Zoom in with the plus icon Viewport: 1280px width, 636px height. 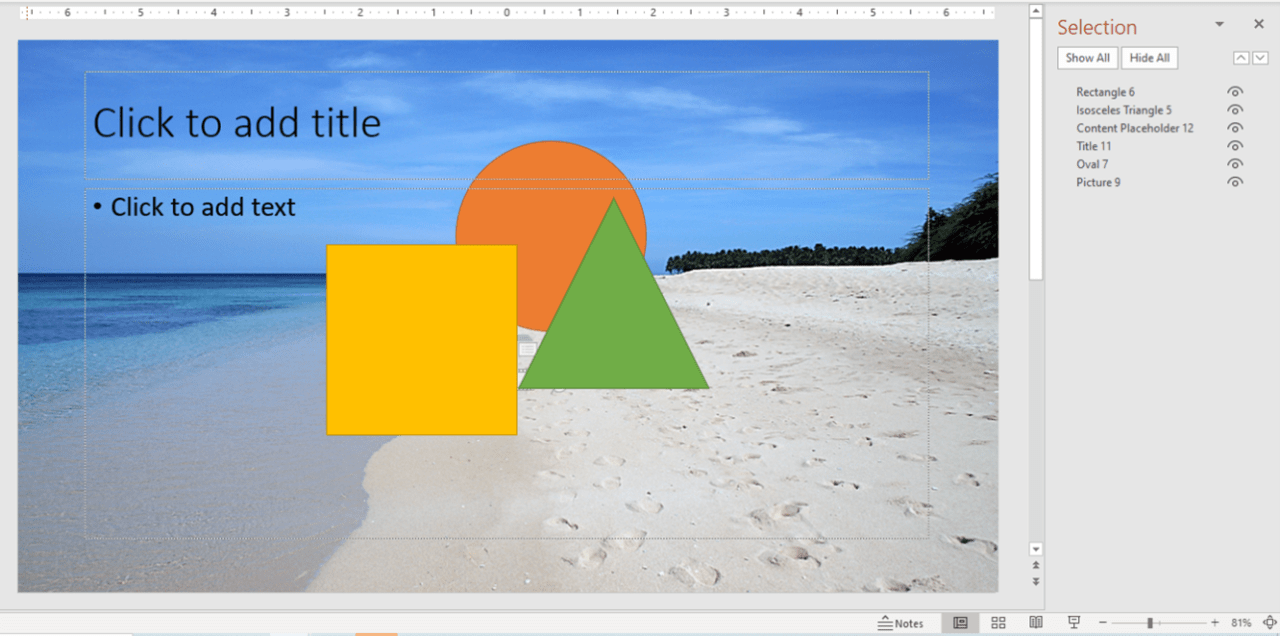pyautogui.click(x=1215, y=622)
